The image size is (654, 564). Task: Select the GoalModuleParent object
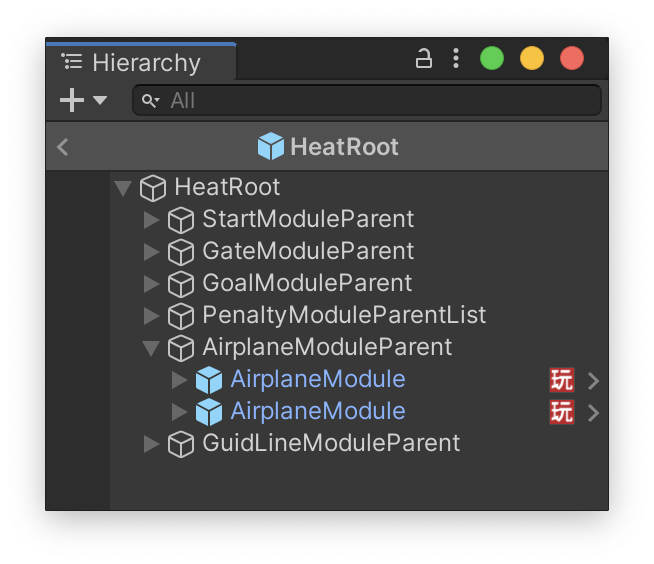[x=307, y=283]
